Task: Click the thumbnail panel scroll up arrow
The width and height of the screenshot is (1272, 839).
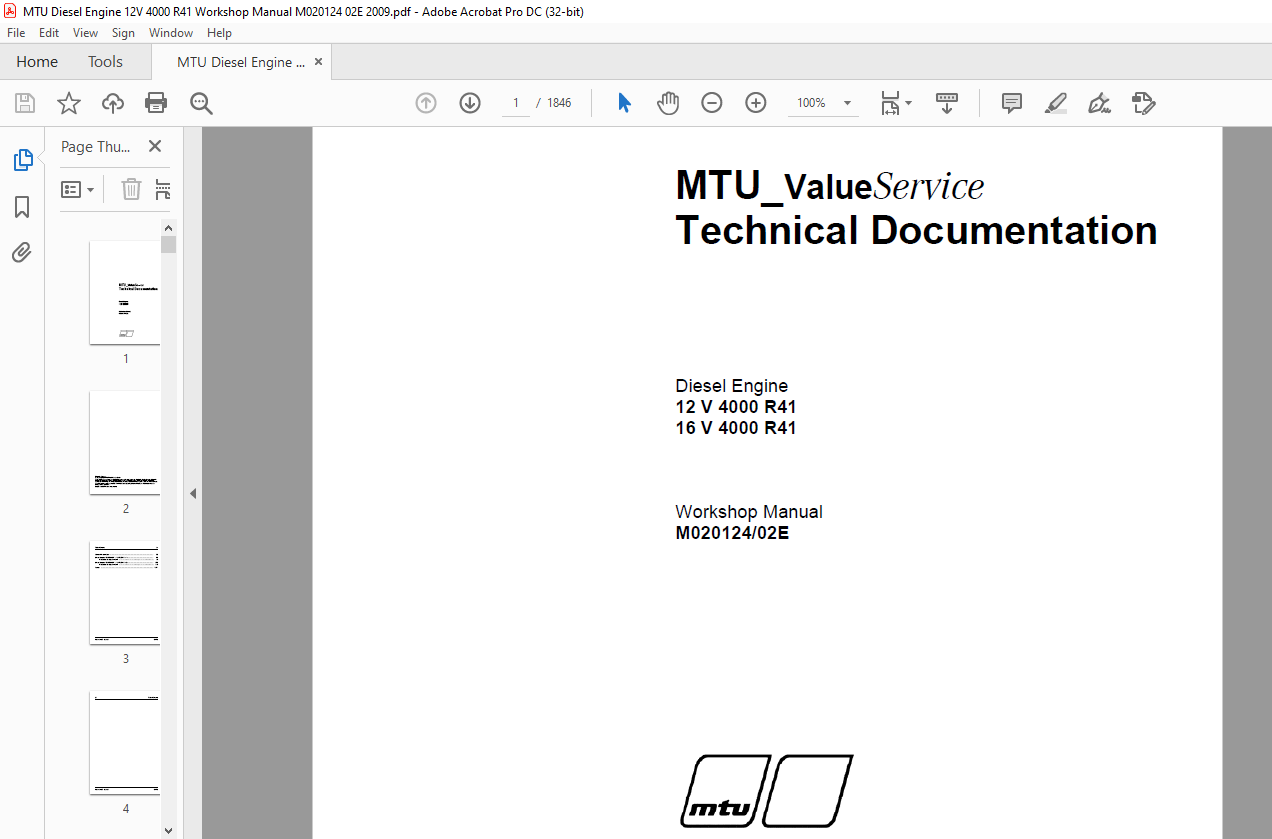Action: pyautogui.click(x=168, y=228)
